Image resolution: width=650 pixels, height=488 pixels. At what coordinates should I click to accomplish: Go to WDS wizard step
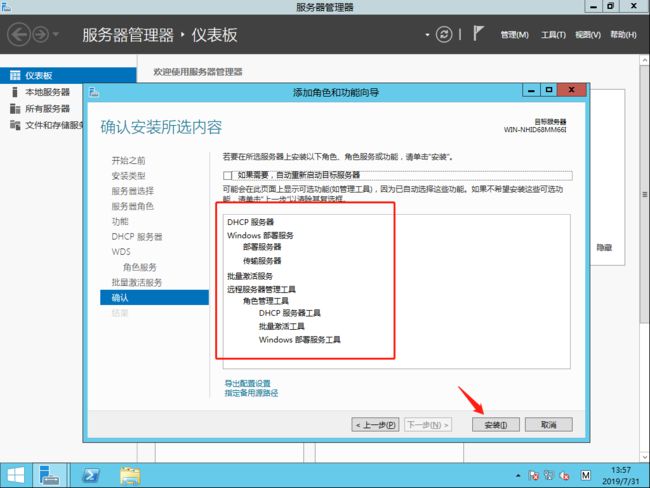point(121,252)
